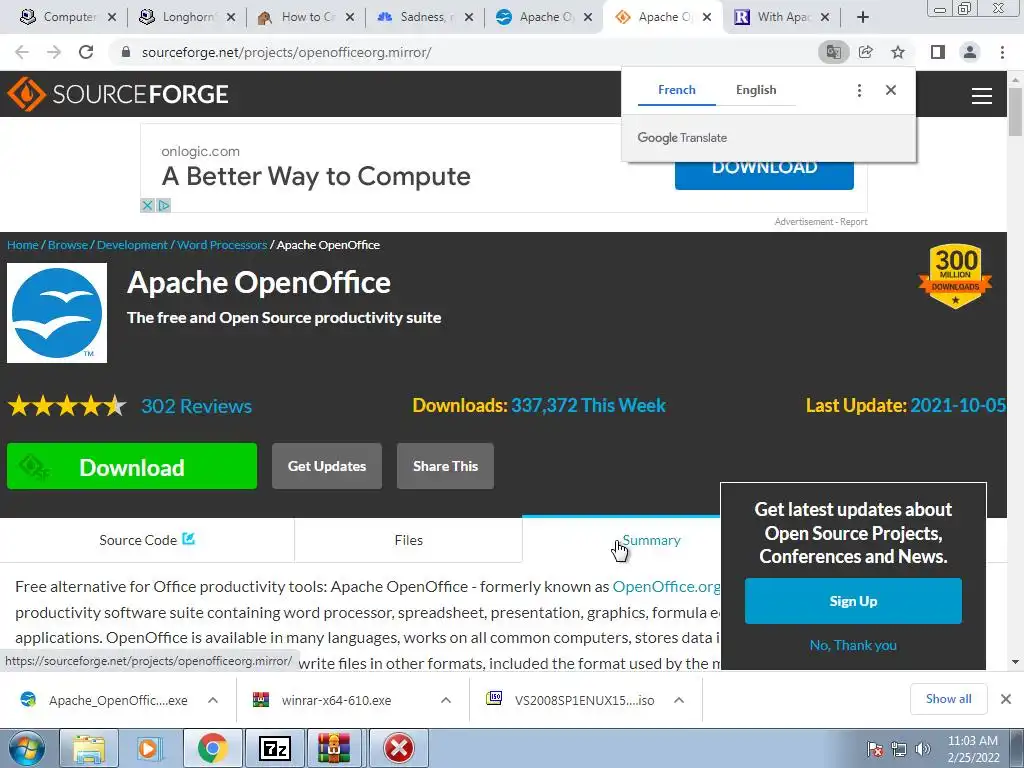
Task: Open the Chrome three-dot menu
Action: pos(1002,52)
